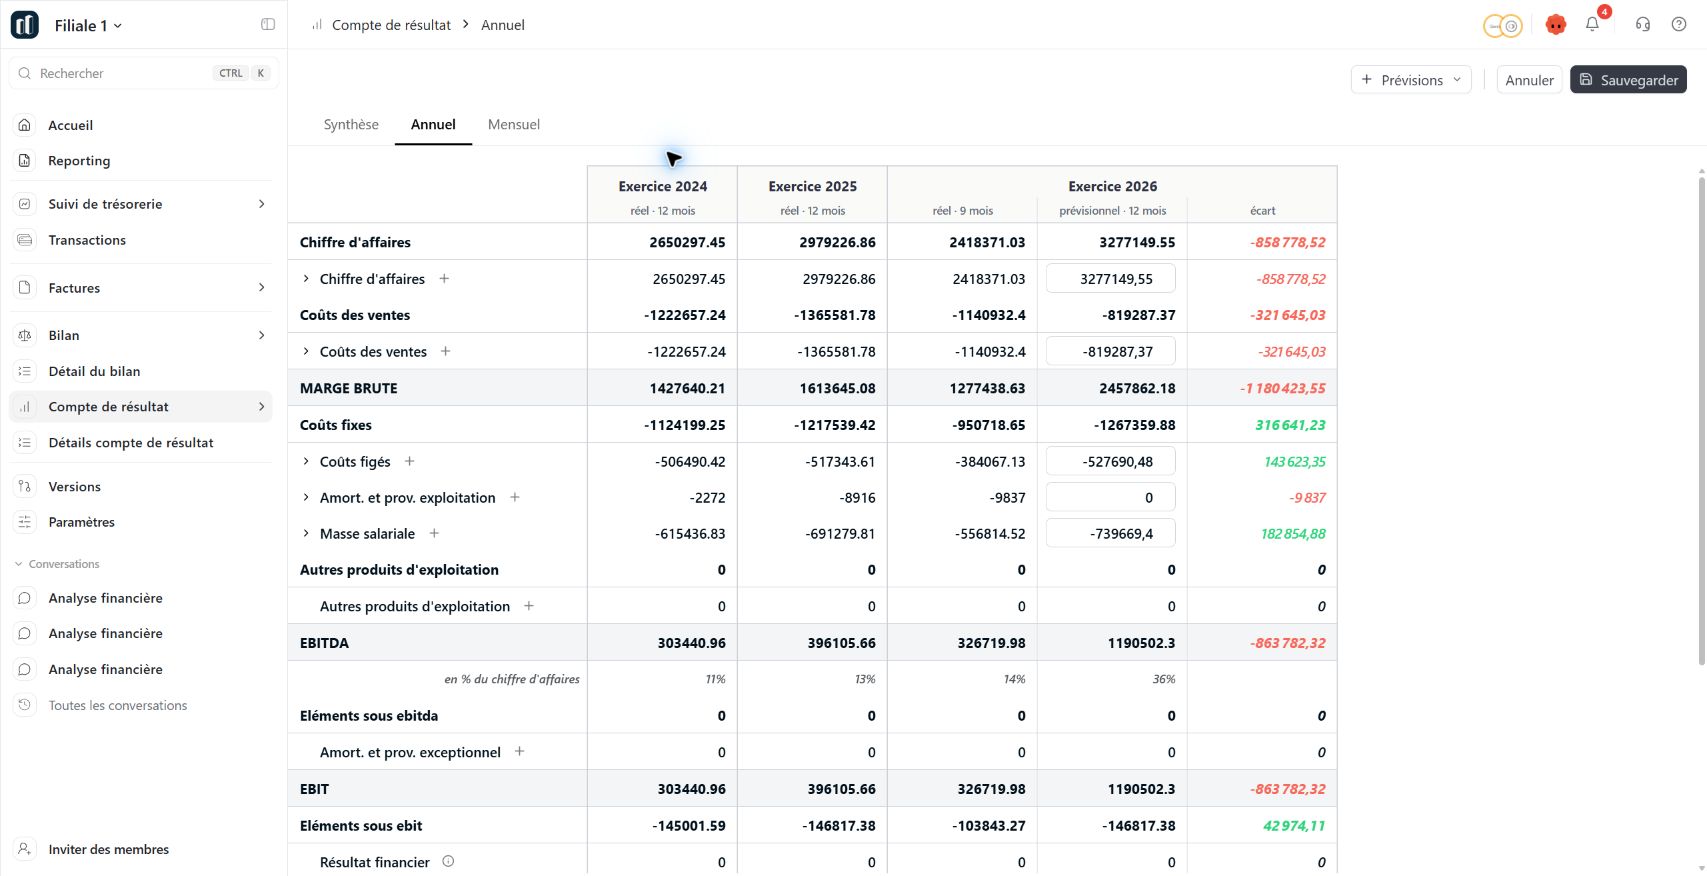Image resolution: width=1707 pixels, height=876 pixels.
Task: Open red avatar profile icon
Action: tap(1555, 25)
